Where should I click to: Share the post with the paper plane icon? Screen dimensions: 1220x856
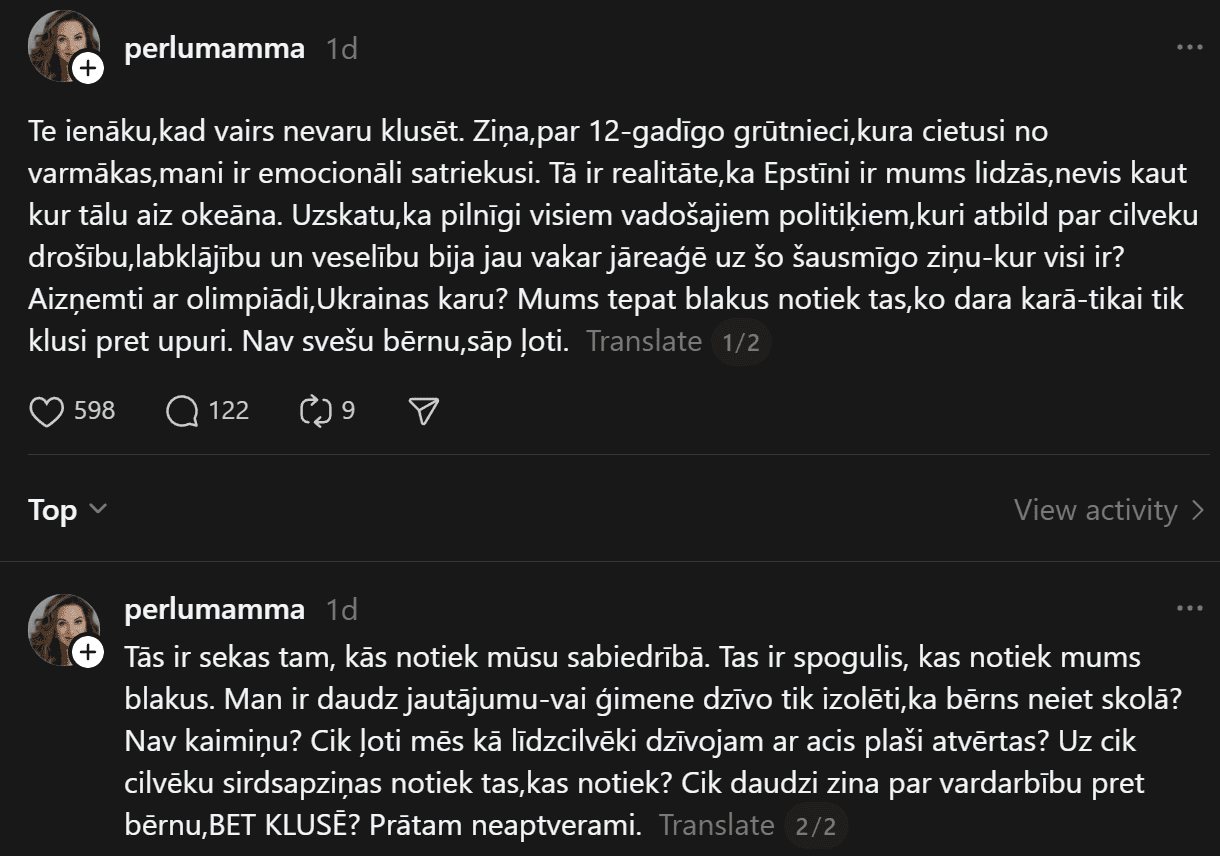(x=425, y=411)
